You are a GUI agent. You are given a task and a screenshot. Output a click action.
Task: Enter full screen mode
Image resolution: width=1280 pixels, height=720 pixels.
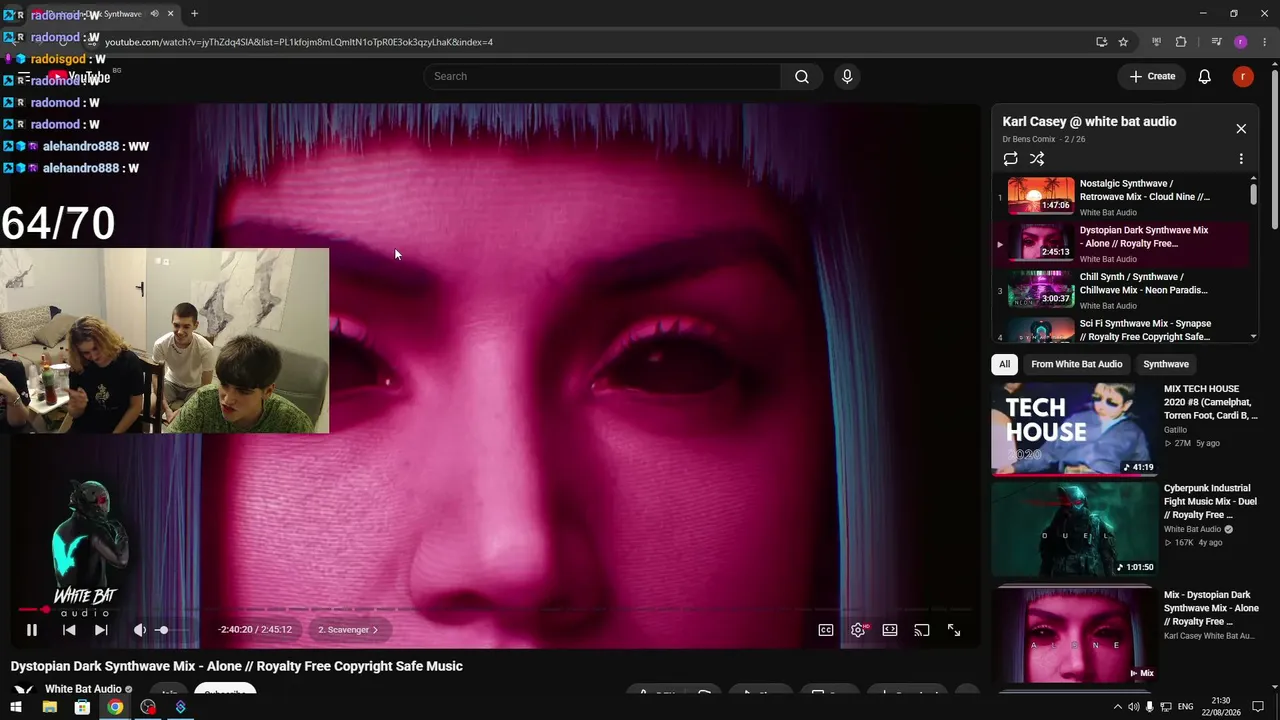tap(954, 630)
